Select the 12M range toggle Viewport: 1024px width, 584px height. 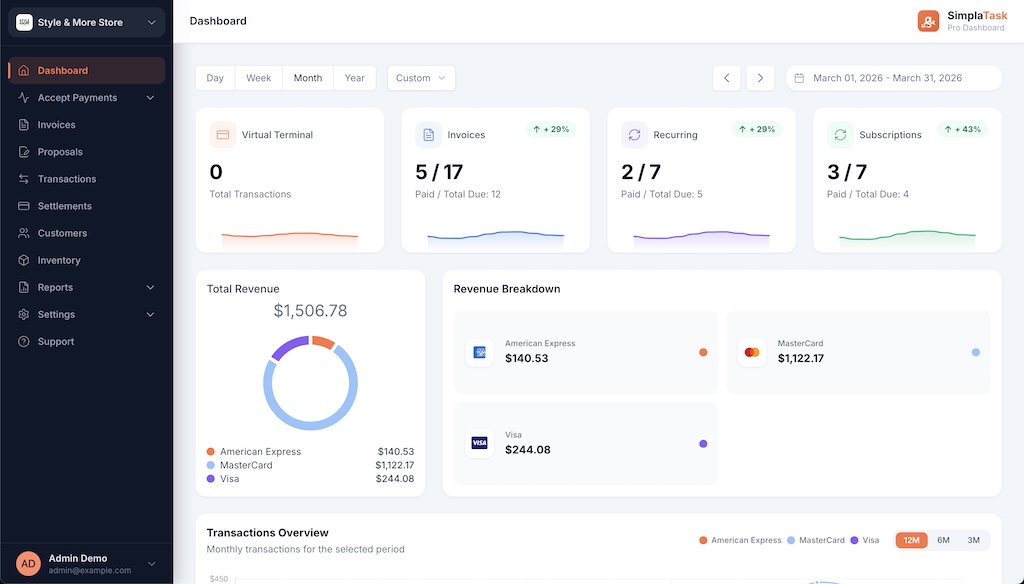click(x=912, y=540)
